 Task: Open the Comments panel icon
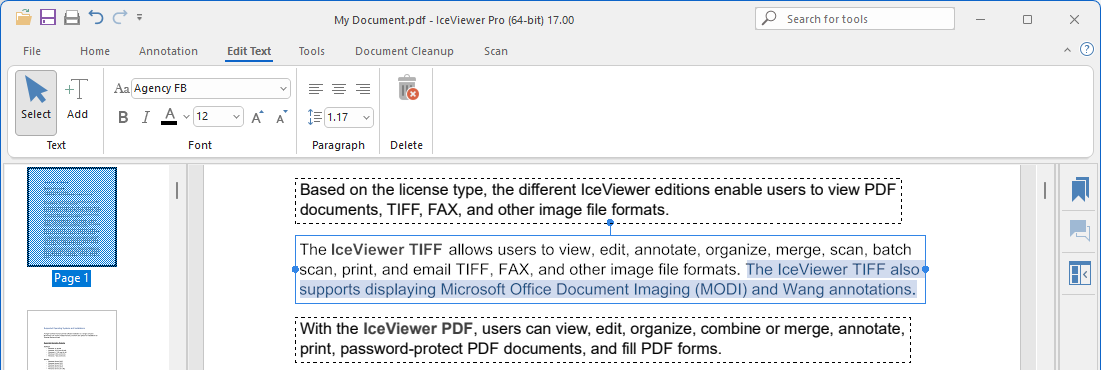[1079, 231]
